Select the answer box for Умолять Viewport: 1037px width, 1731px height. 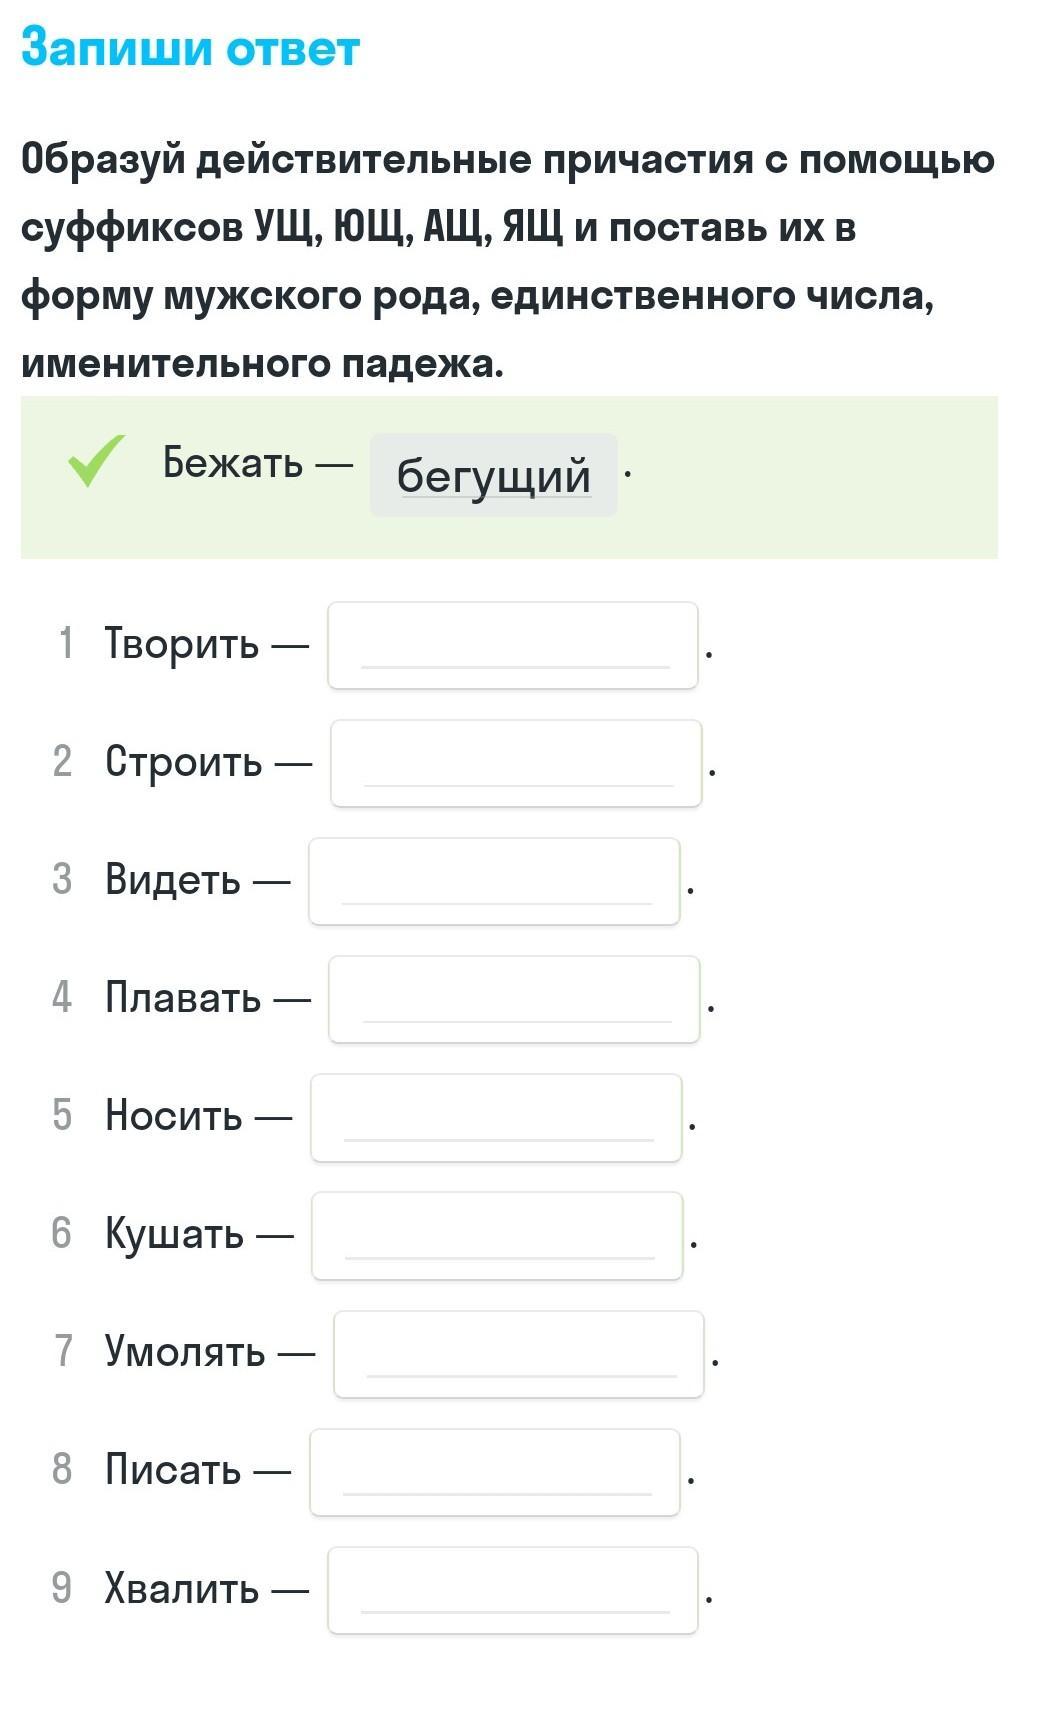[519, 1354]
